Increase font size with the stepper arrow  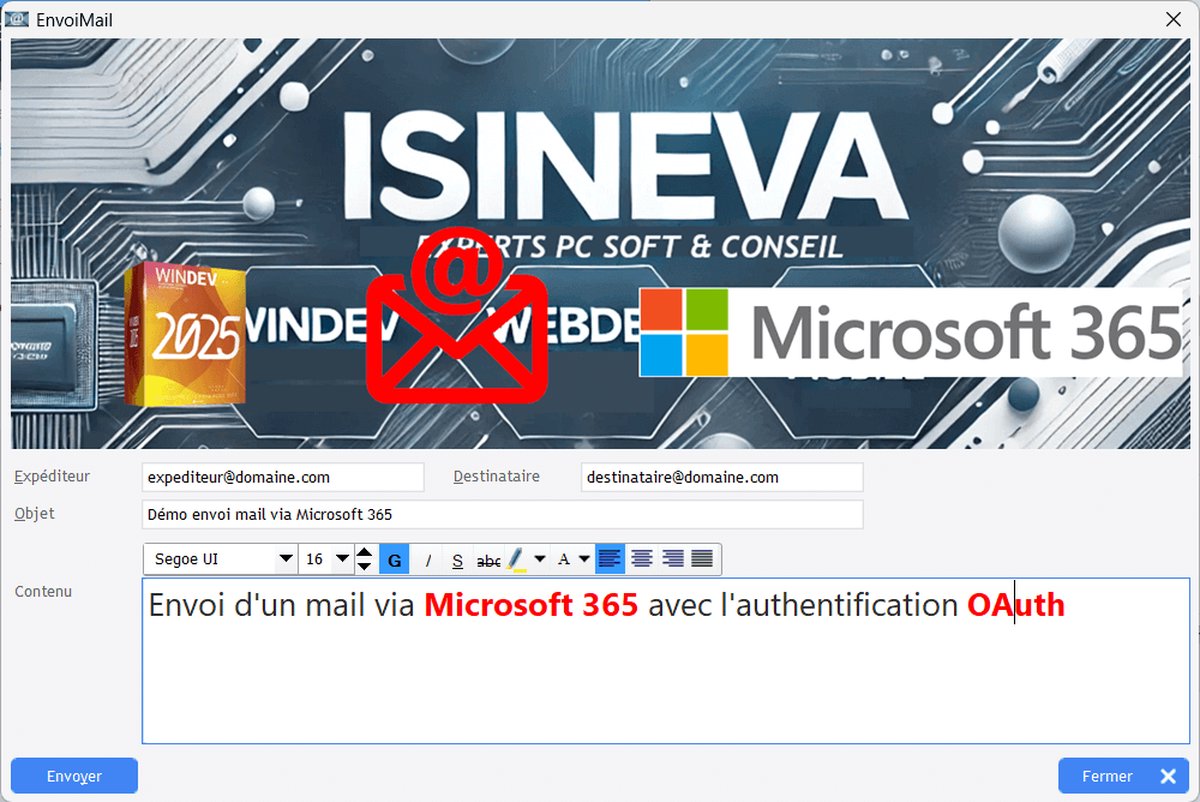coord(364,552)
